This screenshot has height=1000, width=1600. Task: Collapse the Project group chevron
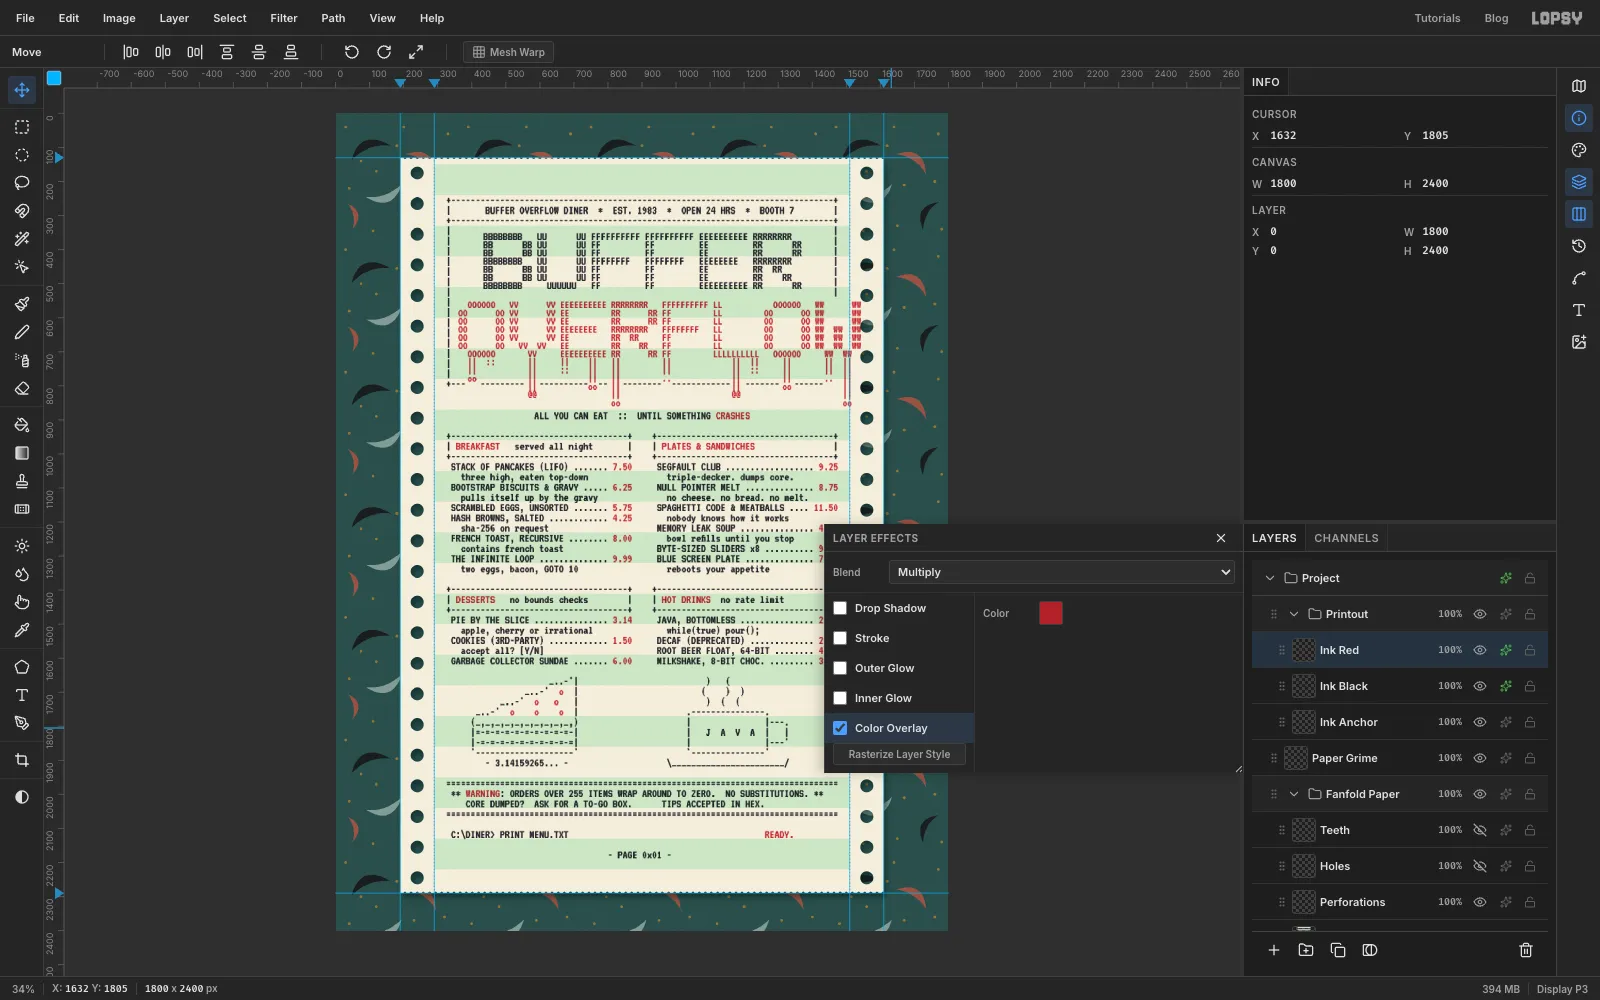click(1270, 578)
